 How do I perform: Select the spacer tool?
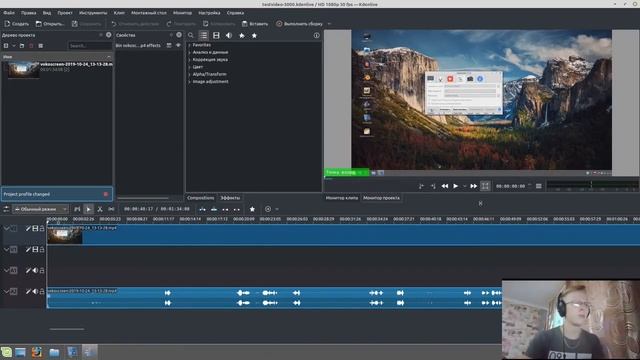[111, 209]
